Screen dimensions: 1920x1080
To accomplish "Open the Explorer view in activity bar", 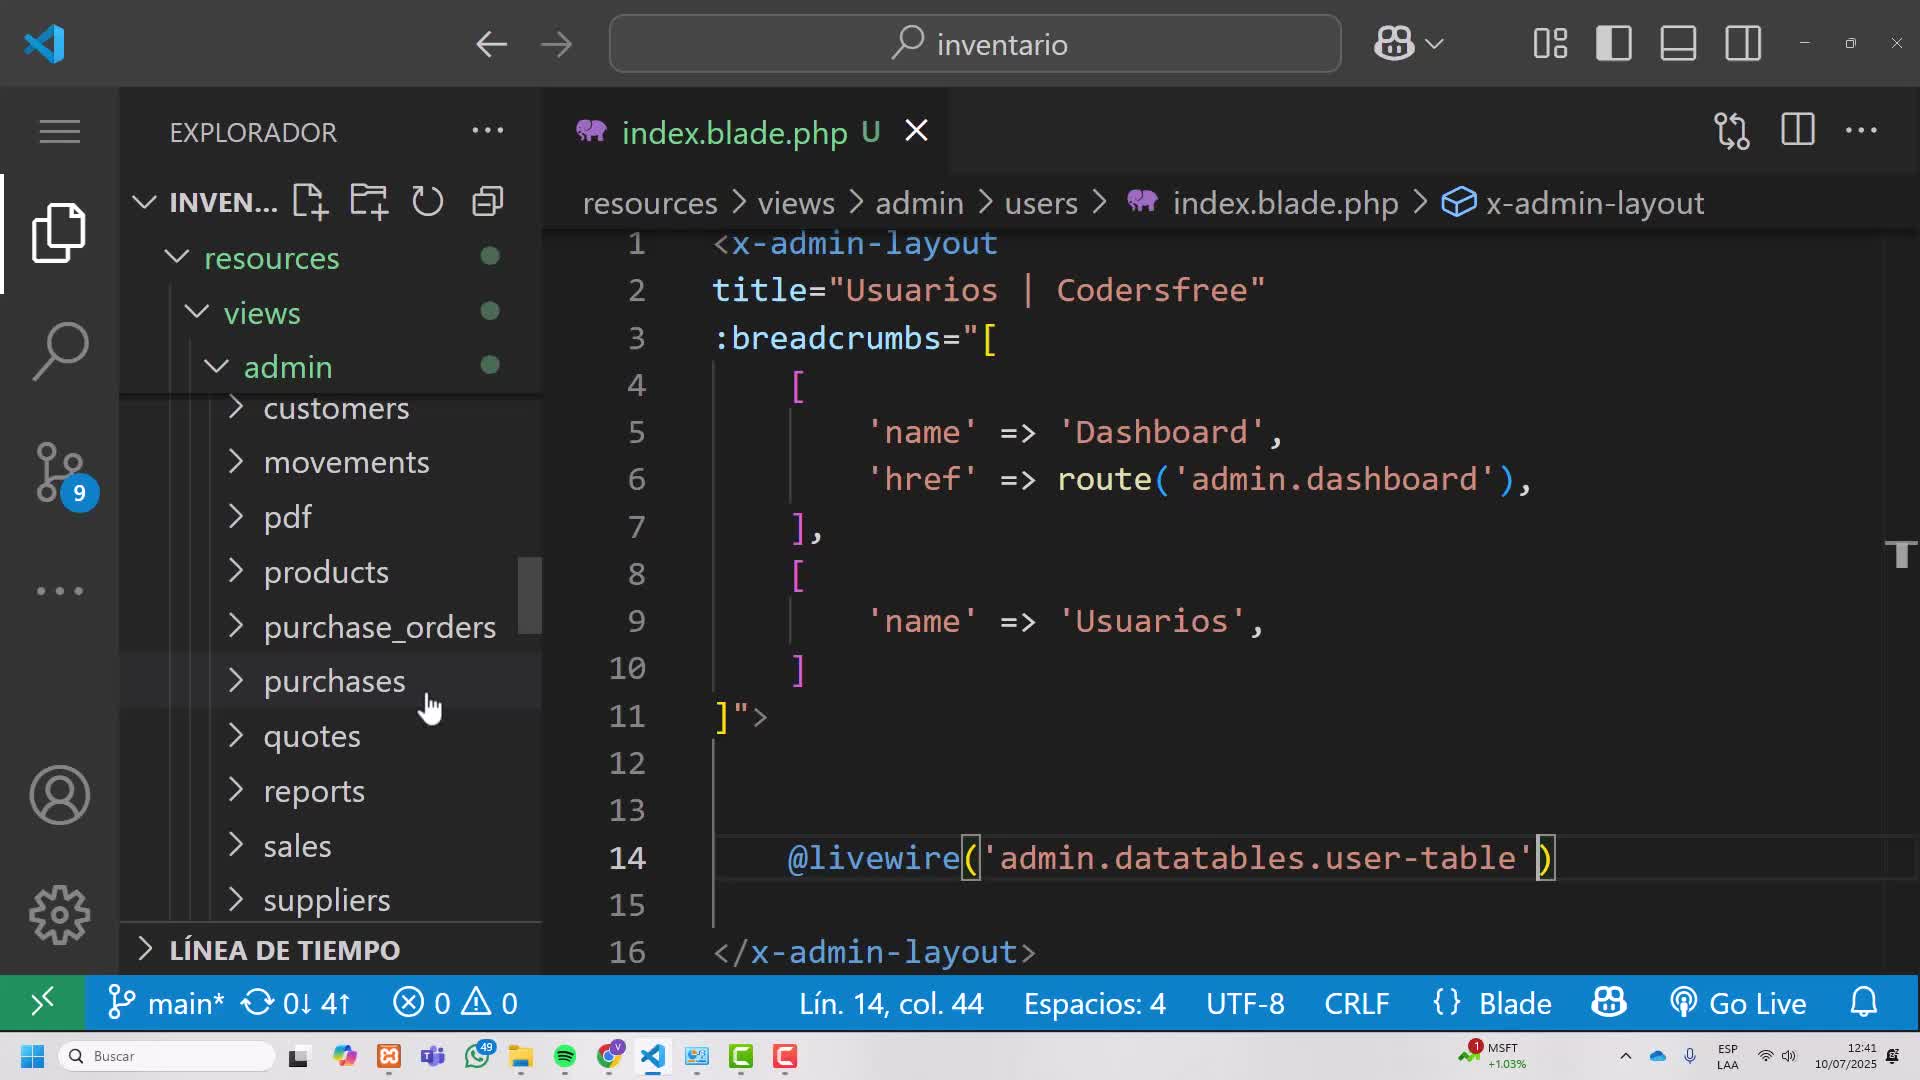I will (59, 233).
